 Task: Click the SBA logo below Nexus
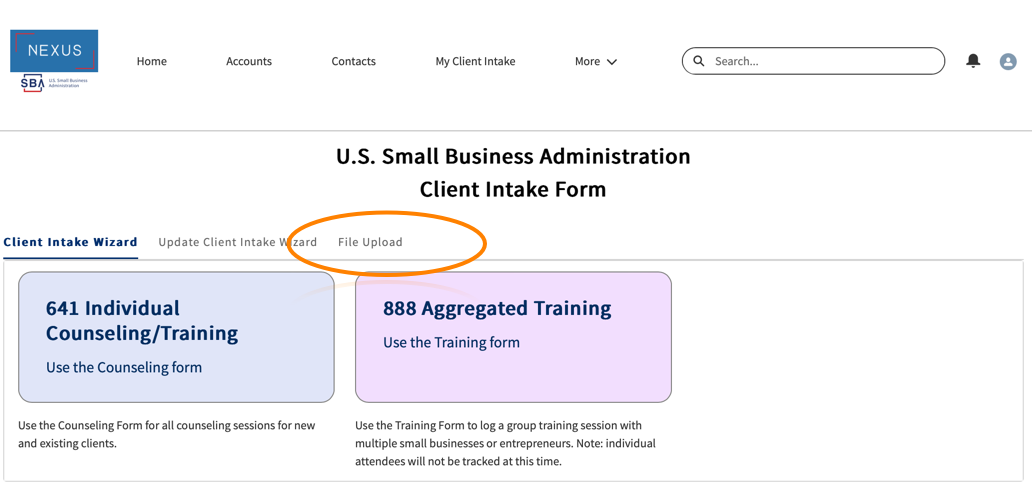34,83
